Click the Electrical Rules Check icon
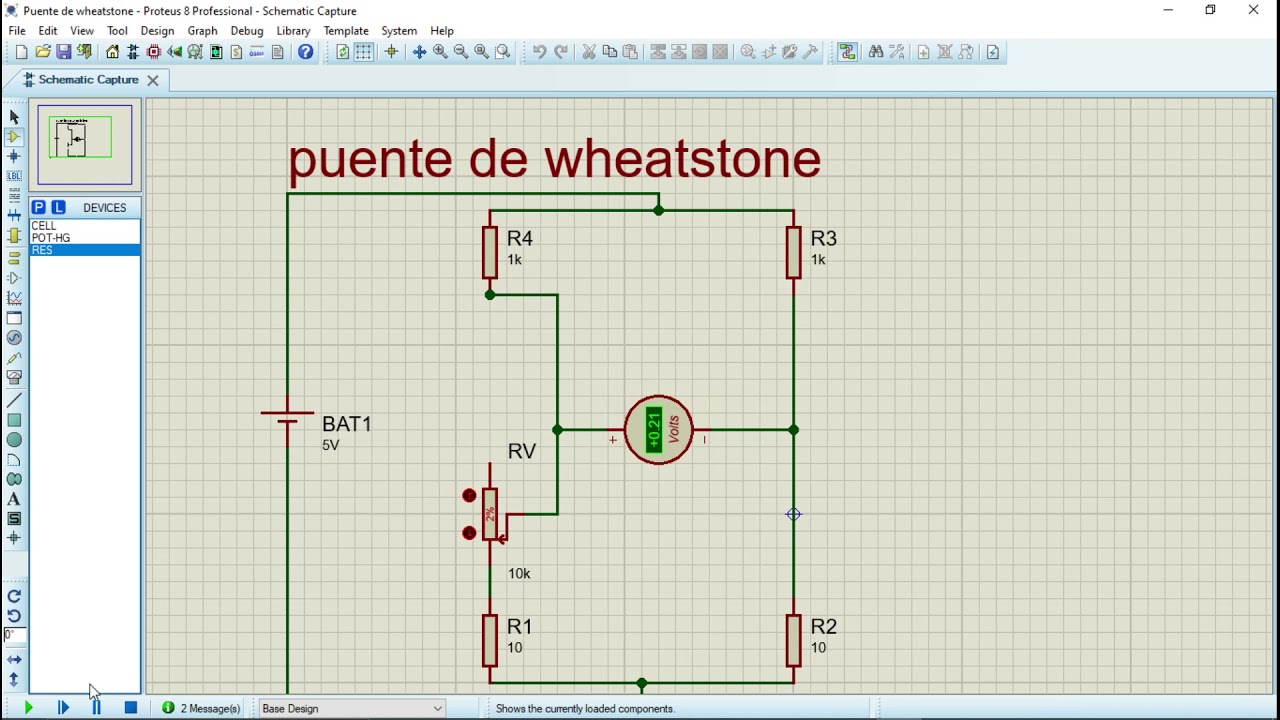Image resolution: width=1280 pixels, height=720 pixels. click(x=993, y=52)
